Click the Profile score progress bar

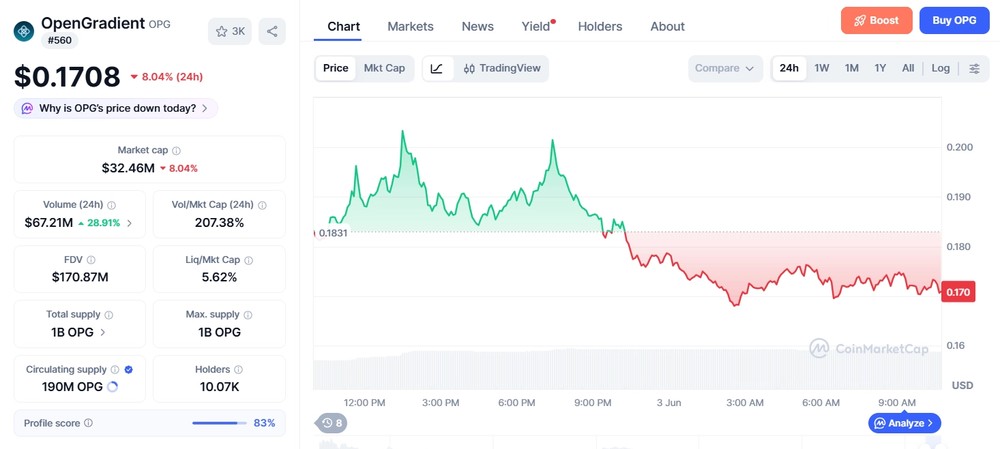point(219,423)
